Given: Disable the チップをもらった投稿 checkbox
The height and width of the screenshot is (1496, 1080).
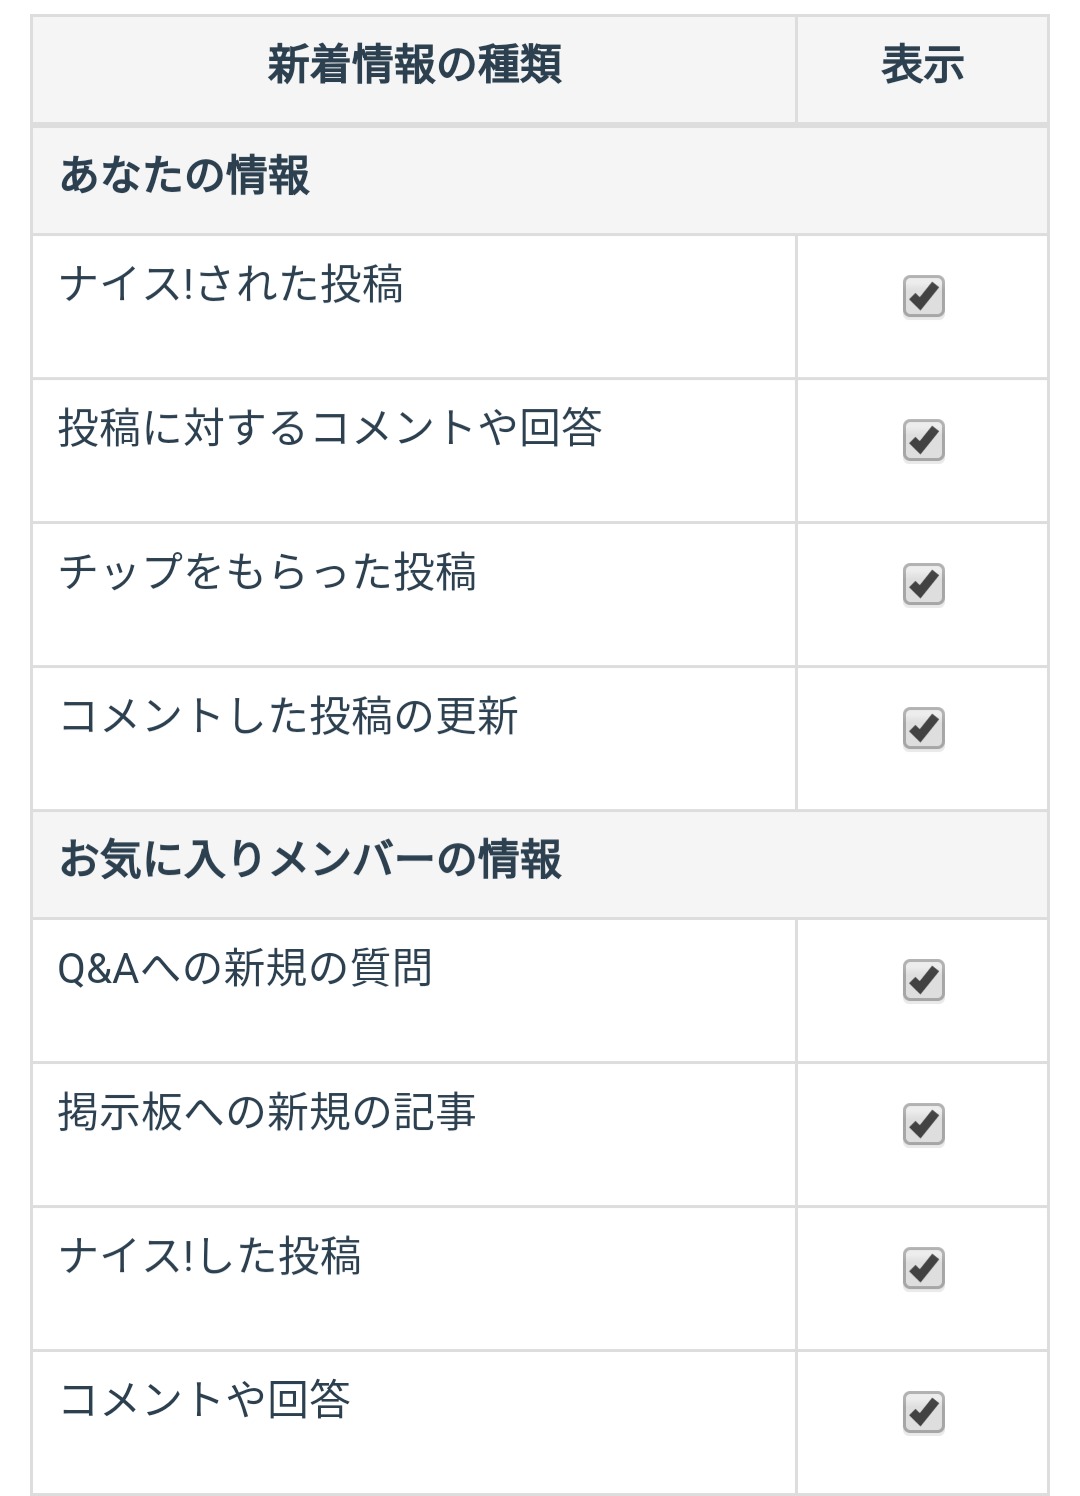Looking at the screenshot, I should point(923,585).
